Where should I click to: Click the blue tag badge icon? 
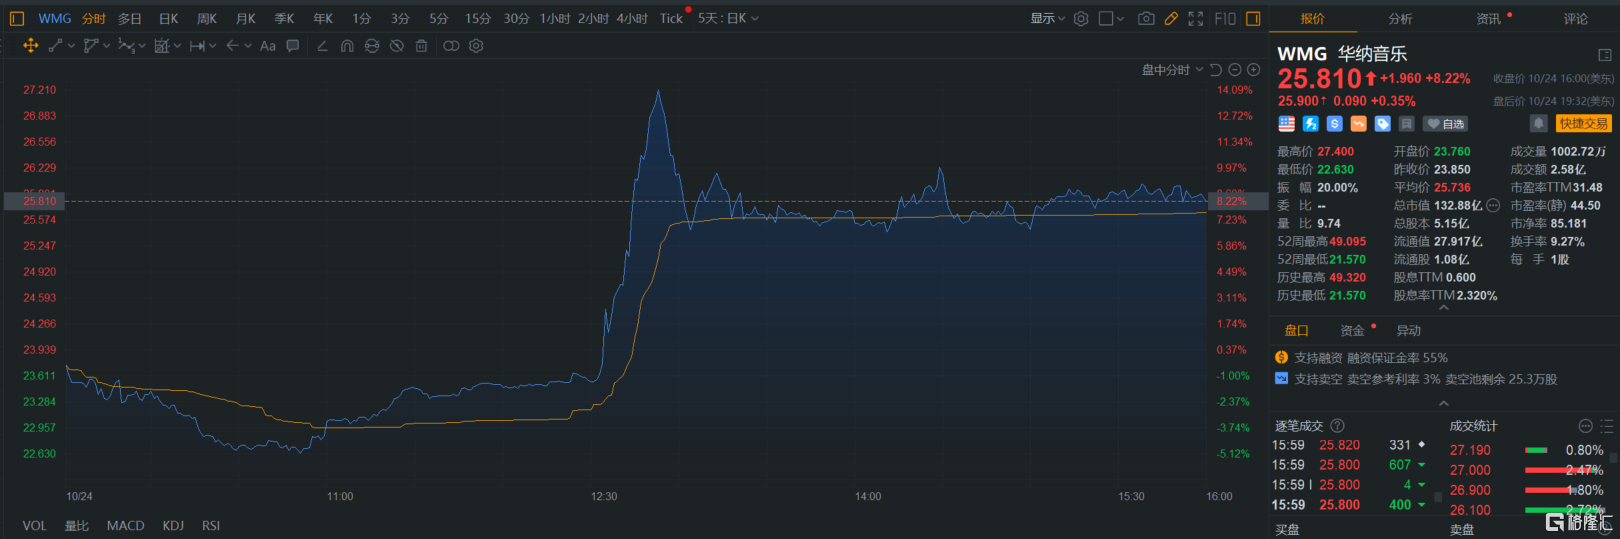click(1383, 124)
